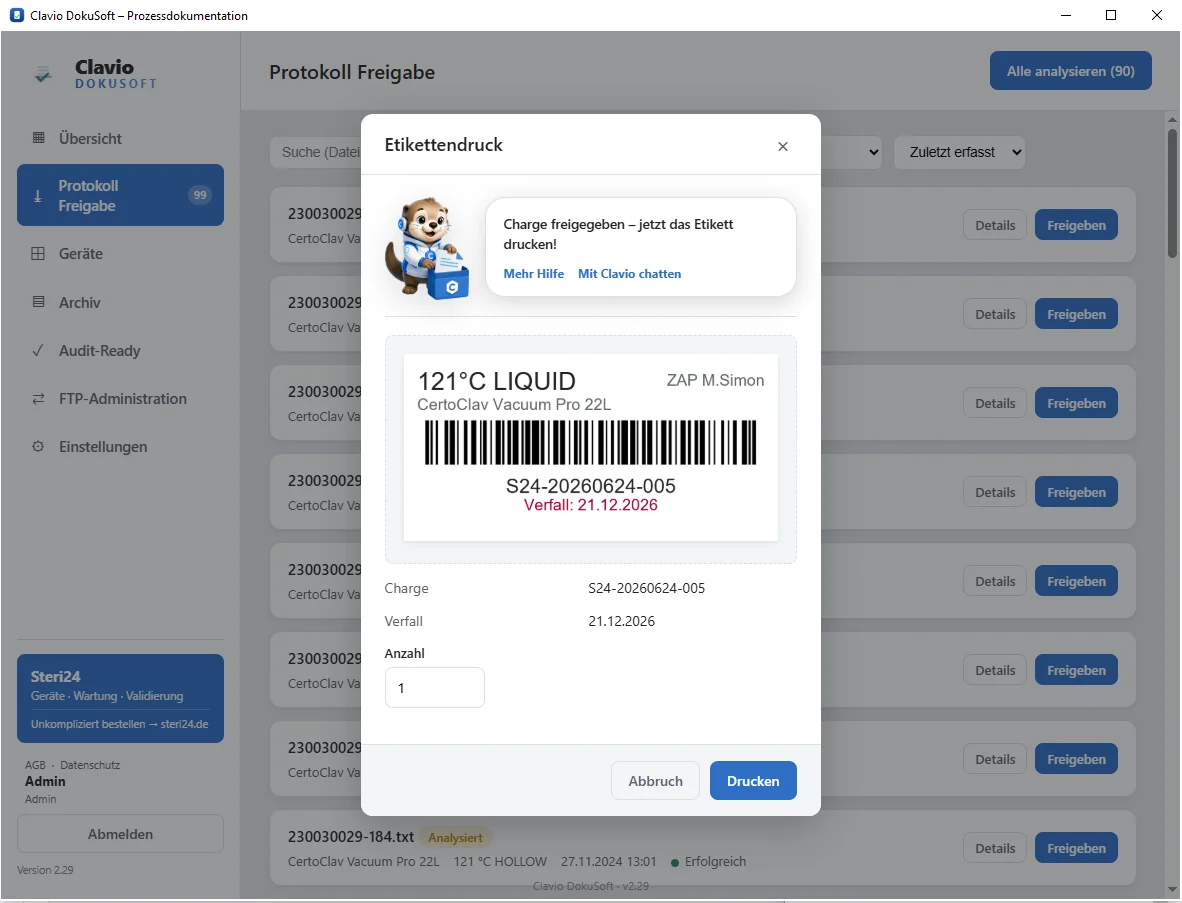Click the Einstellungen gear icon
The width and height of the screenshot is (1182, 903).
tap(38, 446)
